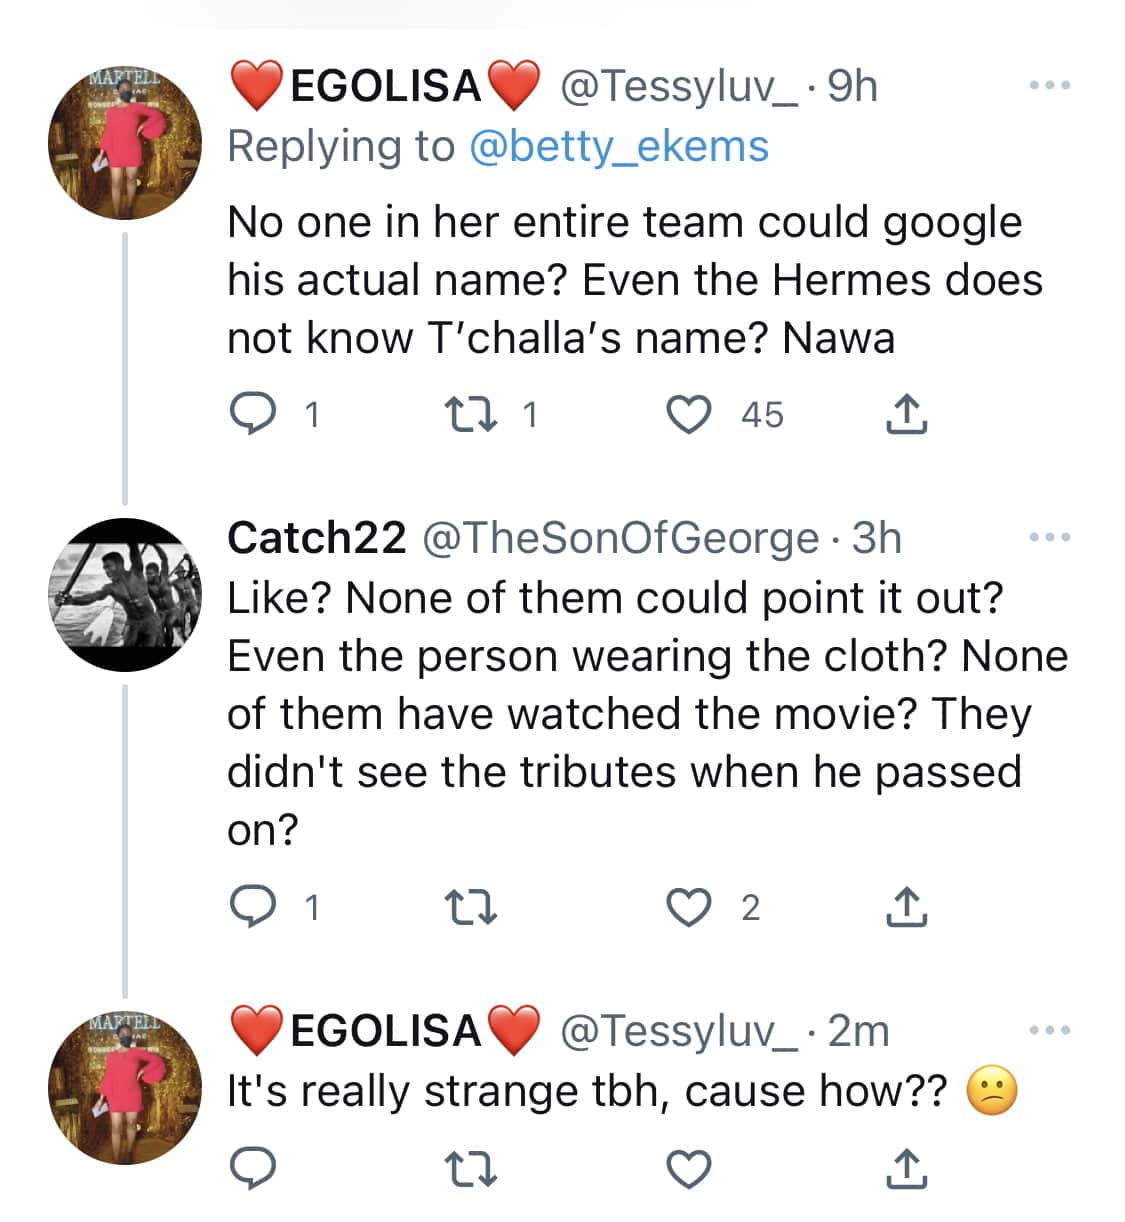This screenshot has width=1125, height=1222.
Task: Share the 'really strange tbh' tweet
Action: click(x=906, y=1167)
